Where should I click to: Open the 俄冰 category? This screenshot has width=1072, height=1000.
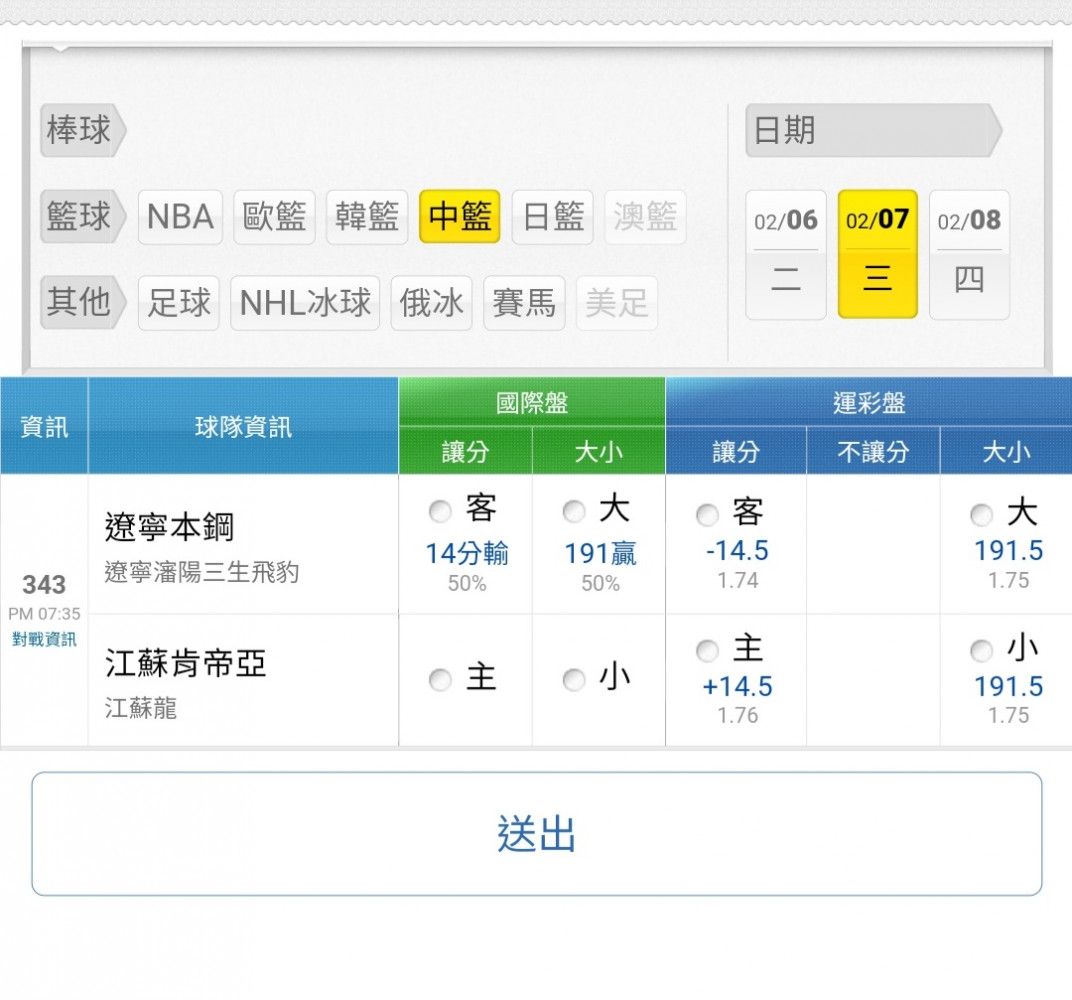coord(431,303)
